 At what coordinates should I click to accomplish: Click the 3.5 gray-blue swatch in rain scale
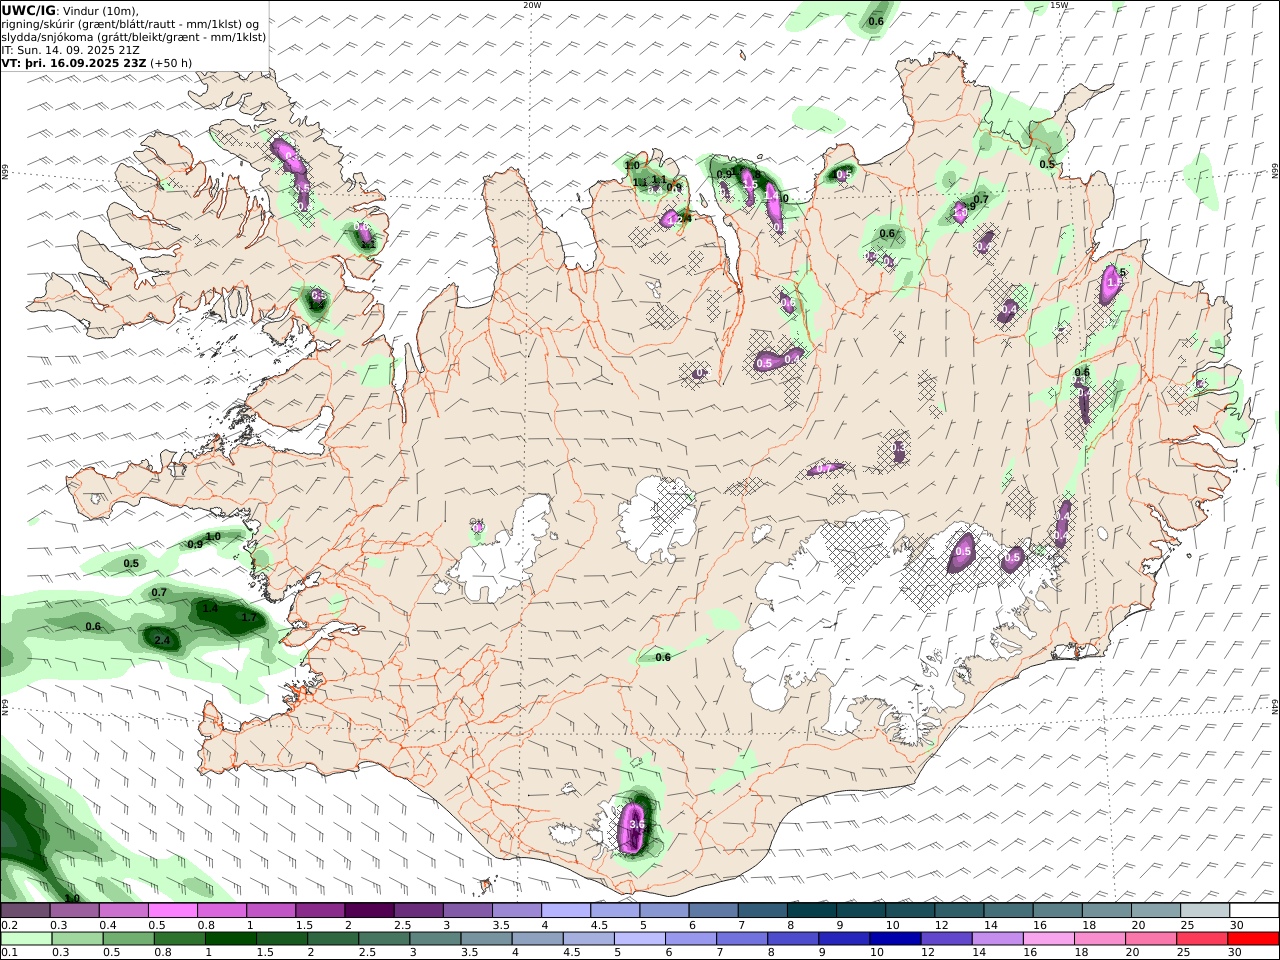[487, 939]
